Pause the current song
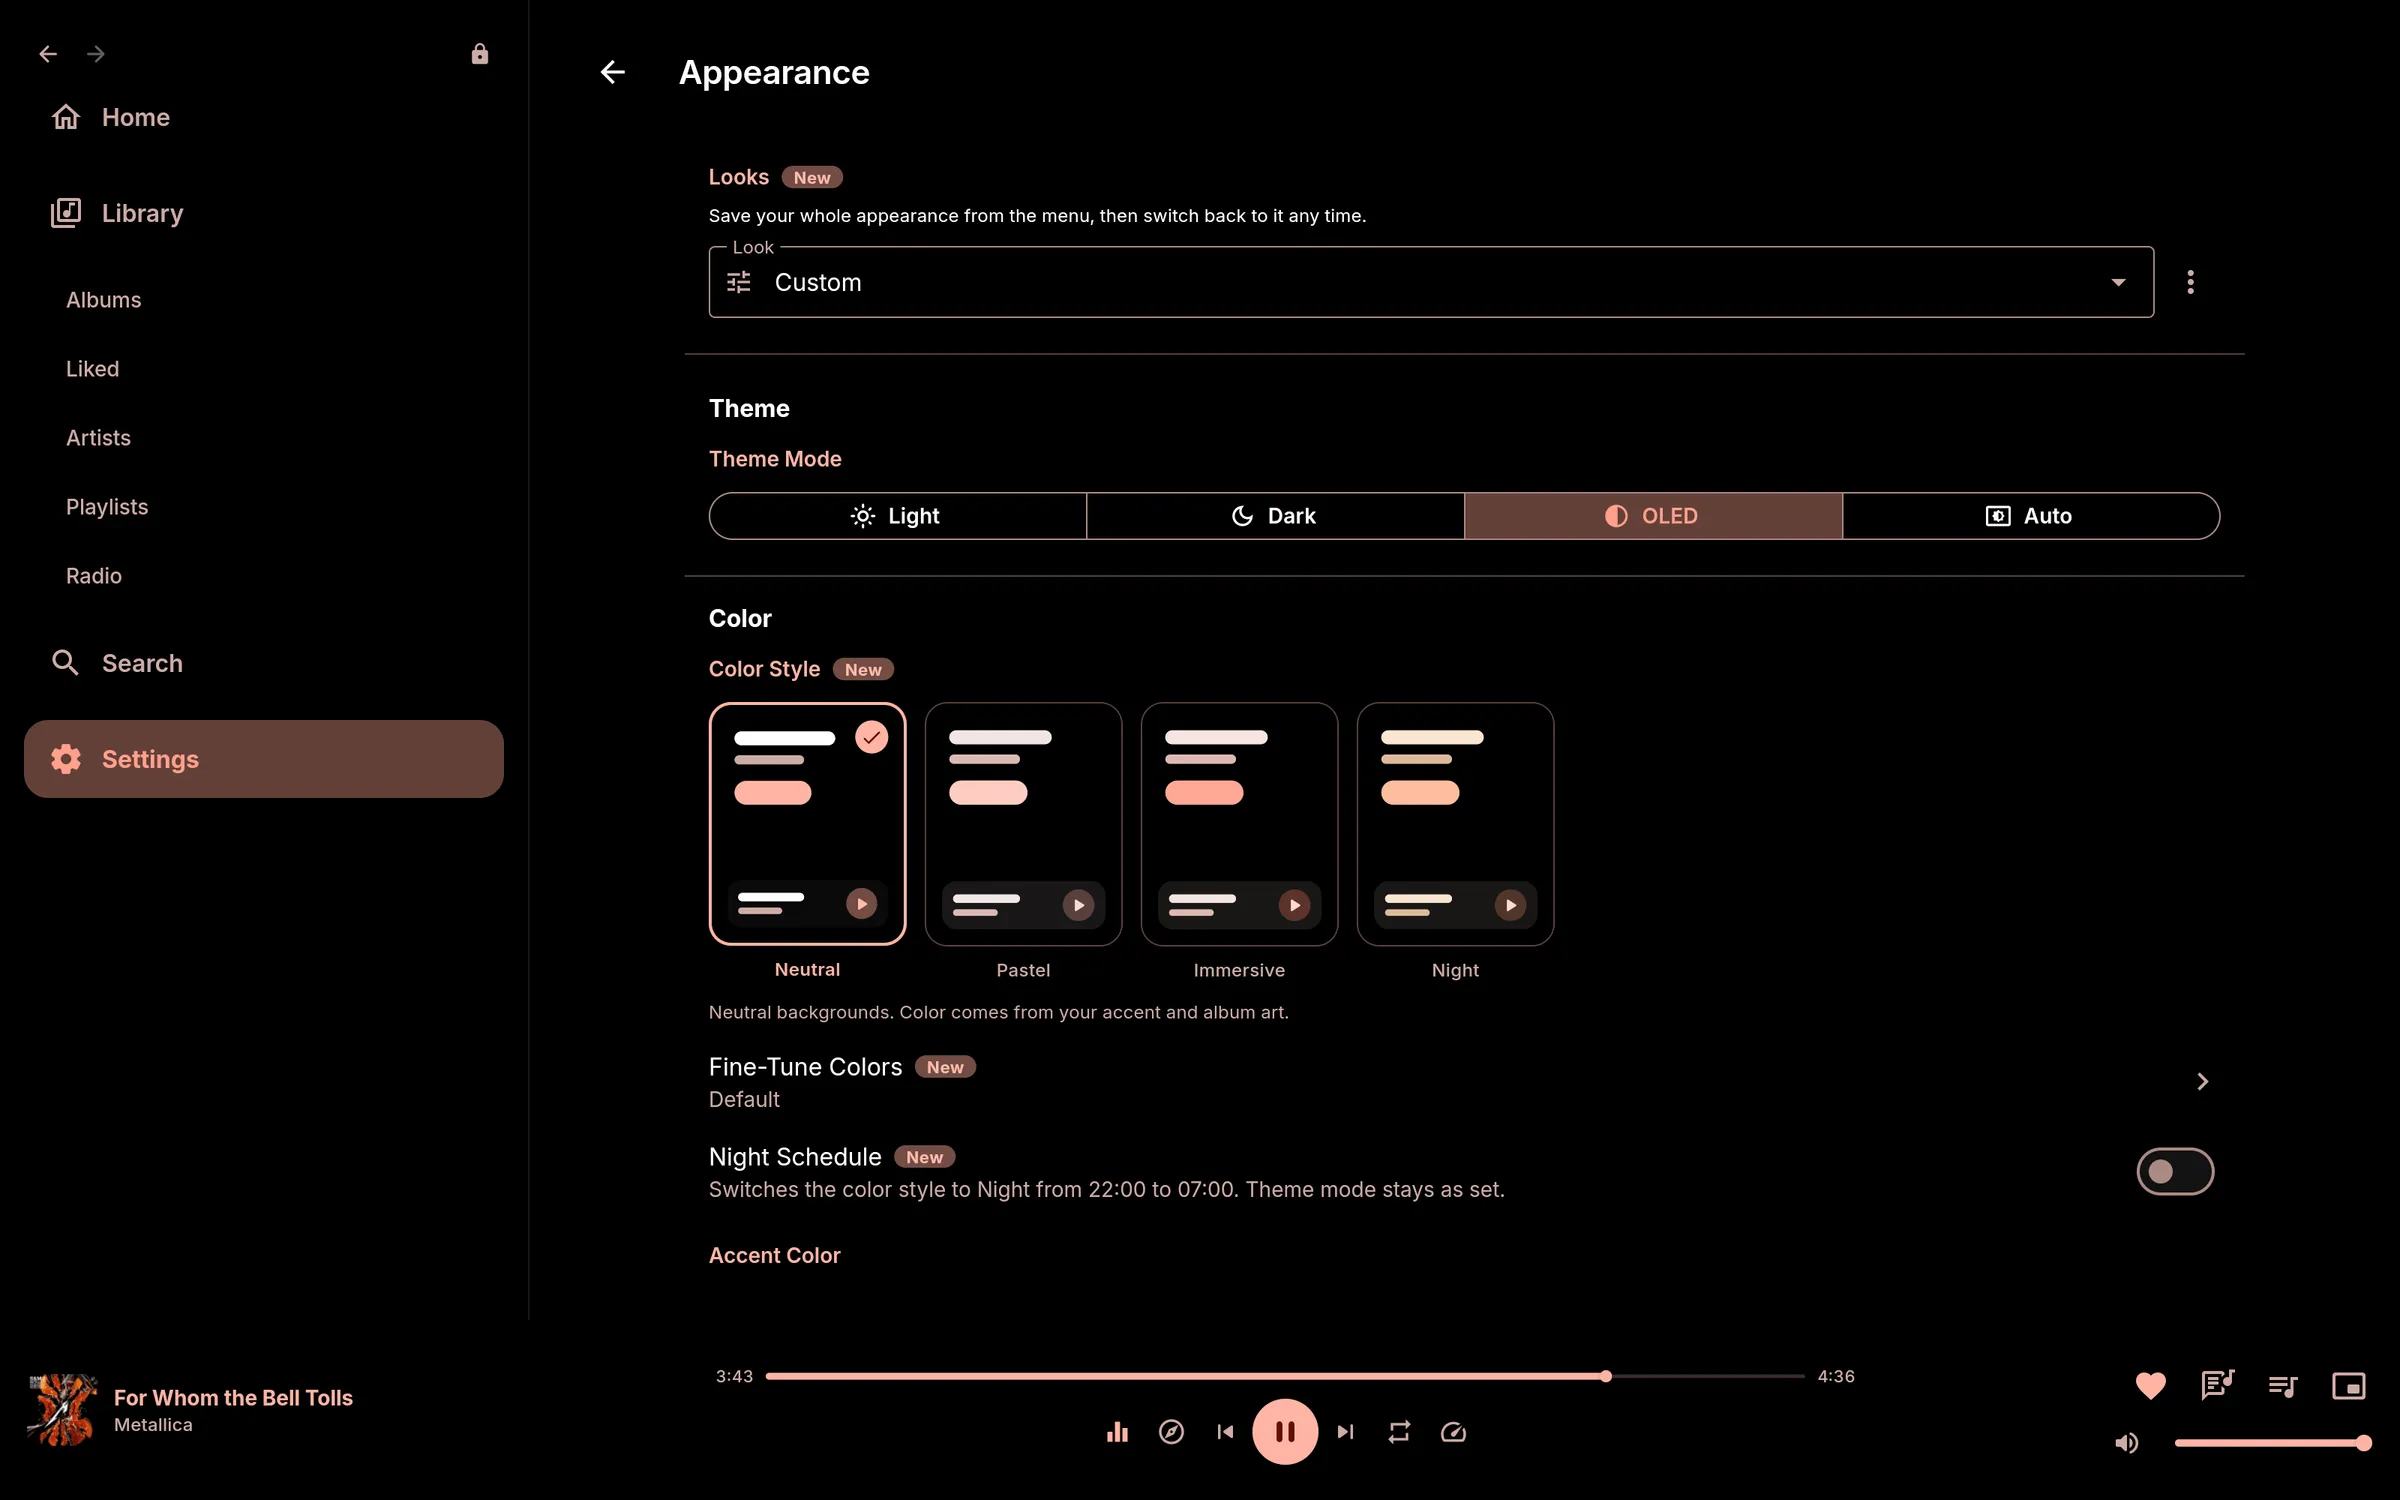The height and width of the screenshot is (1500, 2400). pyautogui.click(x=1285, y=1432)
